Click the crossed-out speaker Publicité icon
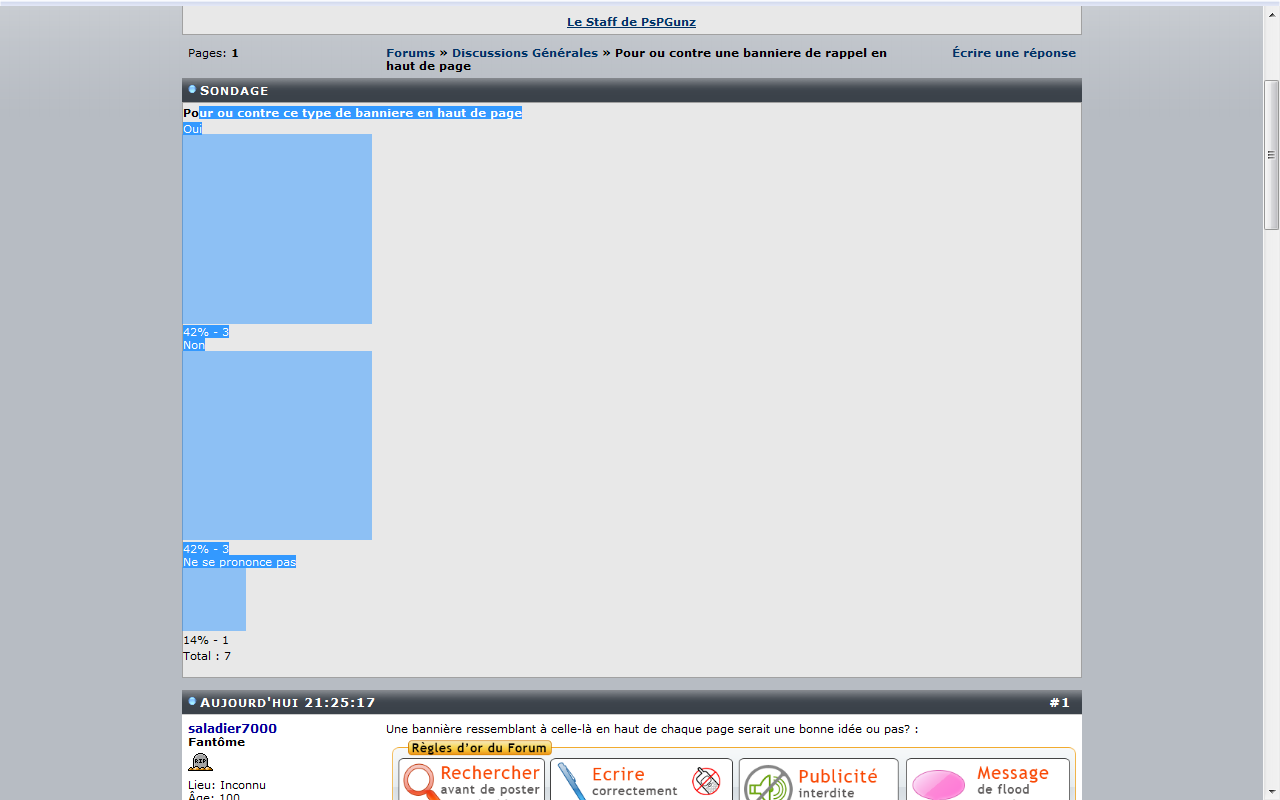 coord(767,784)
